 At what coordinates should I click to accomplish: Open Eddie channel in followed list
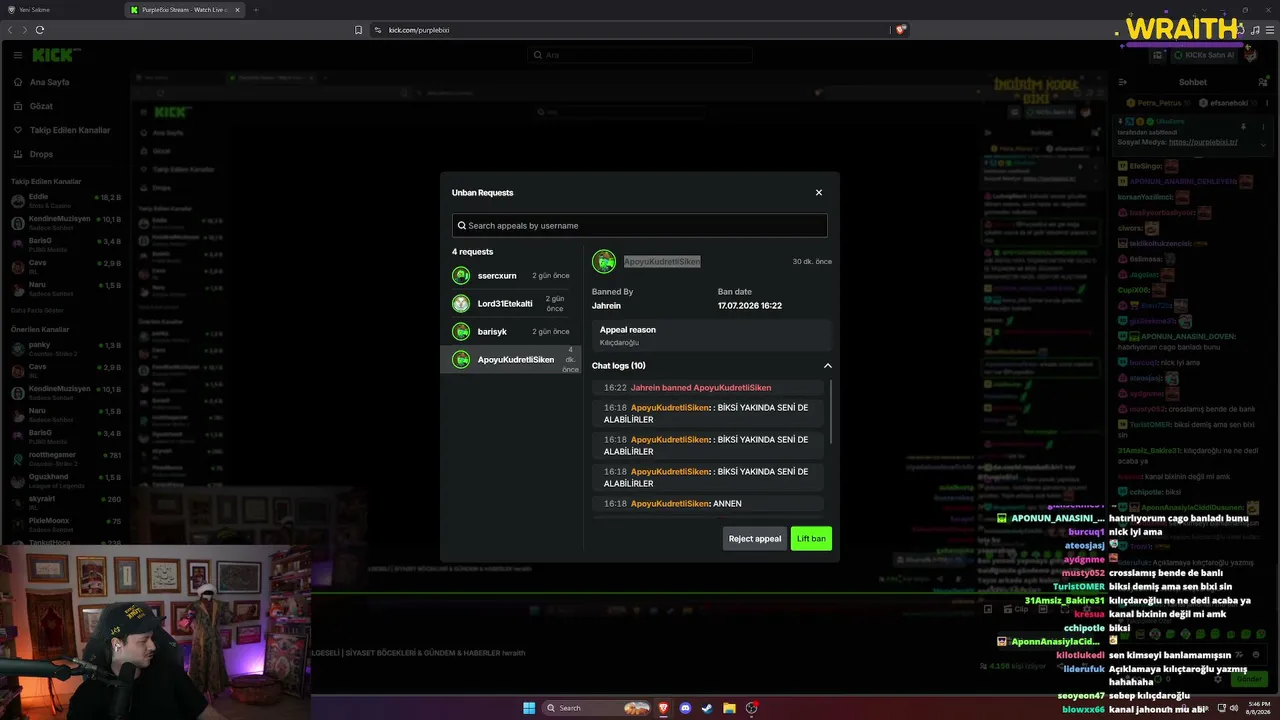pos(66,200)
